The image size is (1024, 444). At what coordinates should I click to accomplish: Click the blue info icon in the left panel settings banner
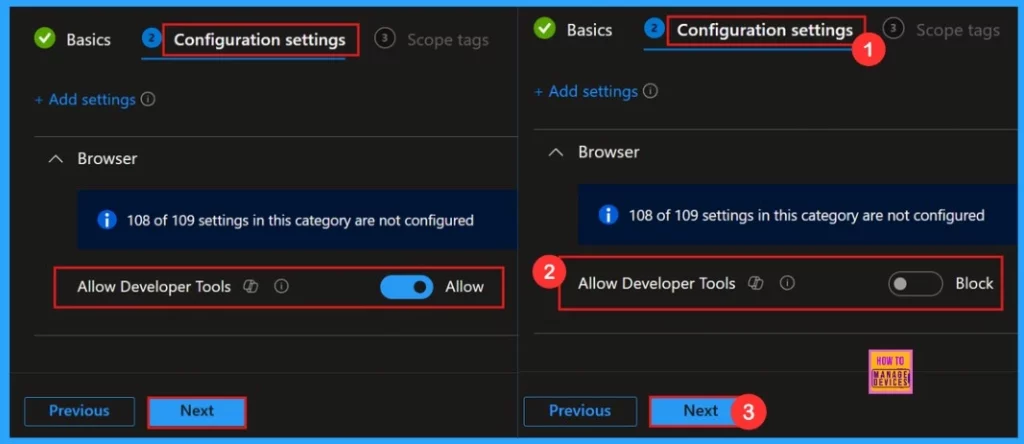[x=107, y=220]
